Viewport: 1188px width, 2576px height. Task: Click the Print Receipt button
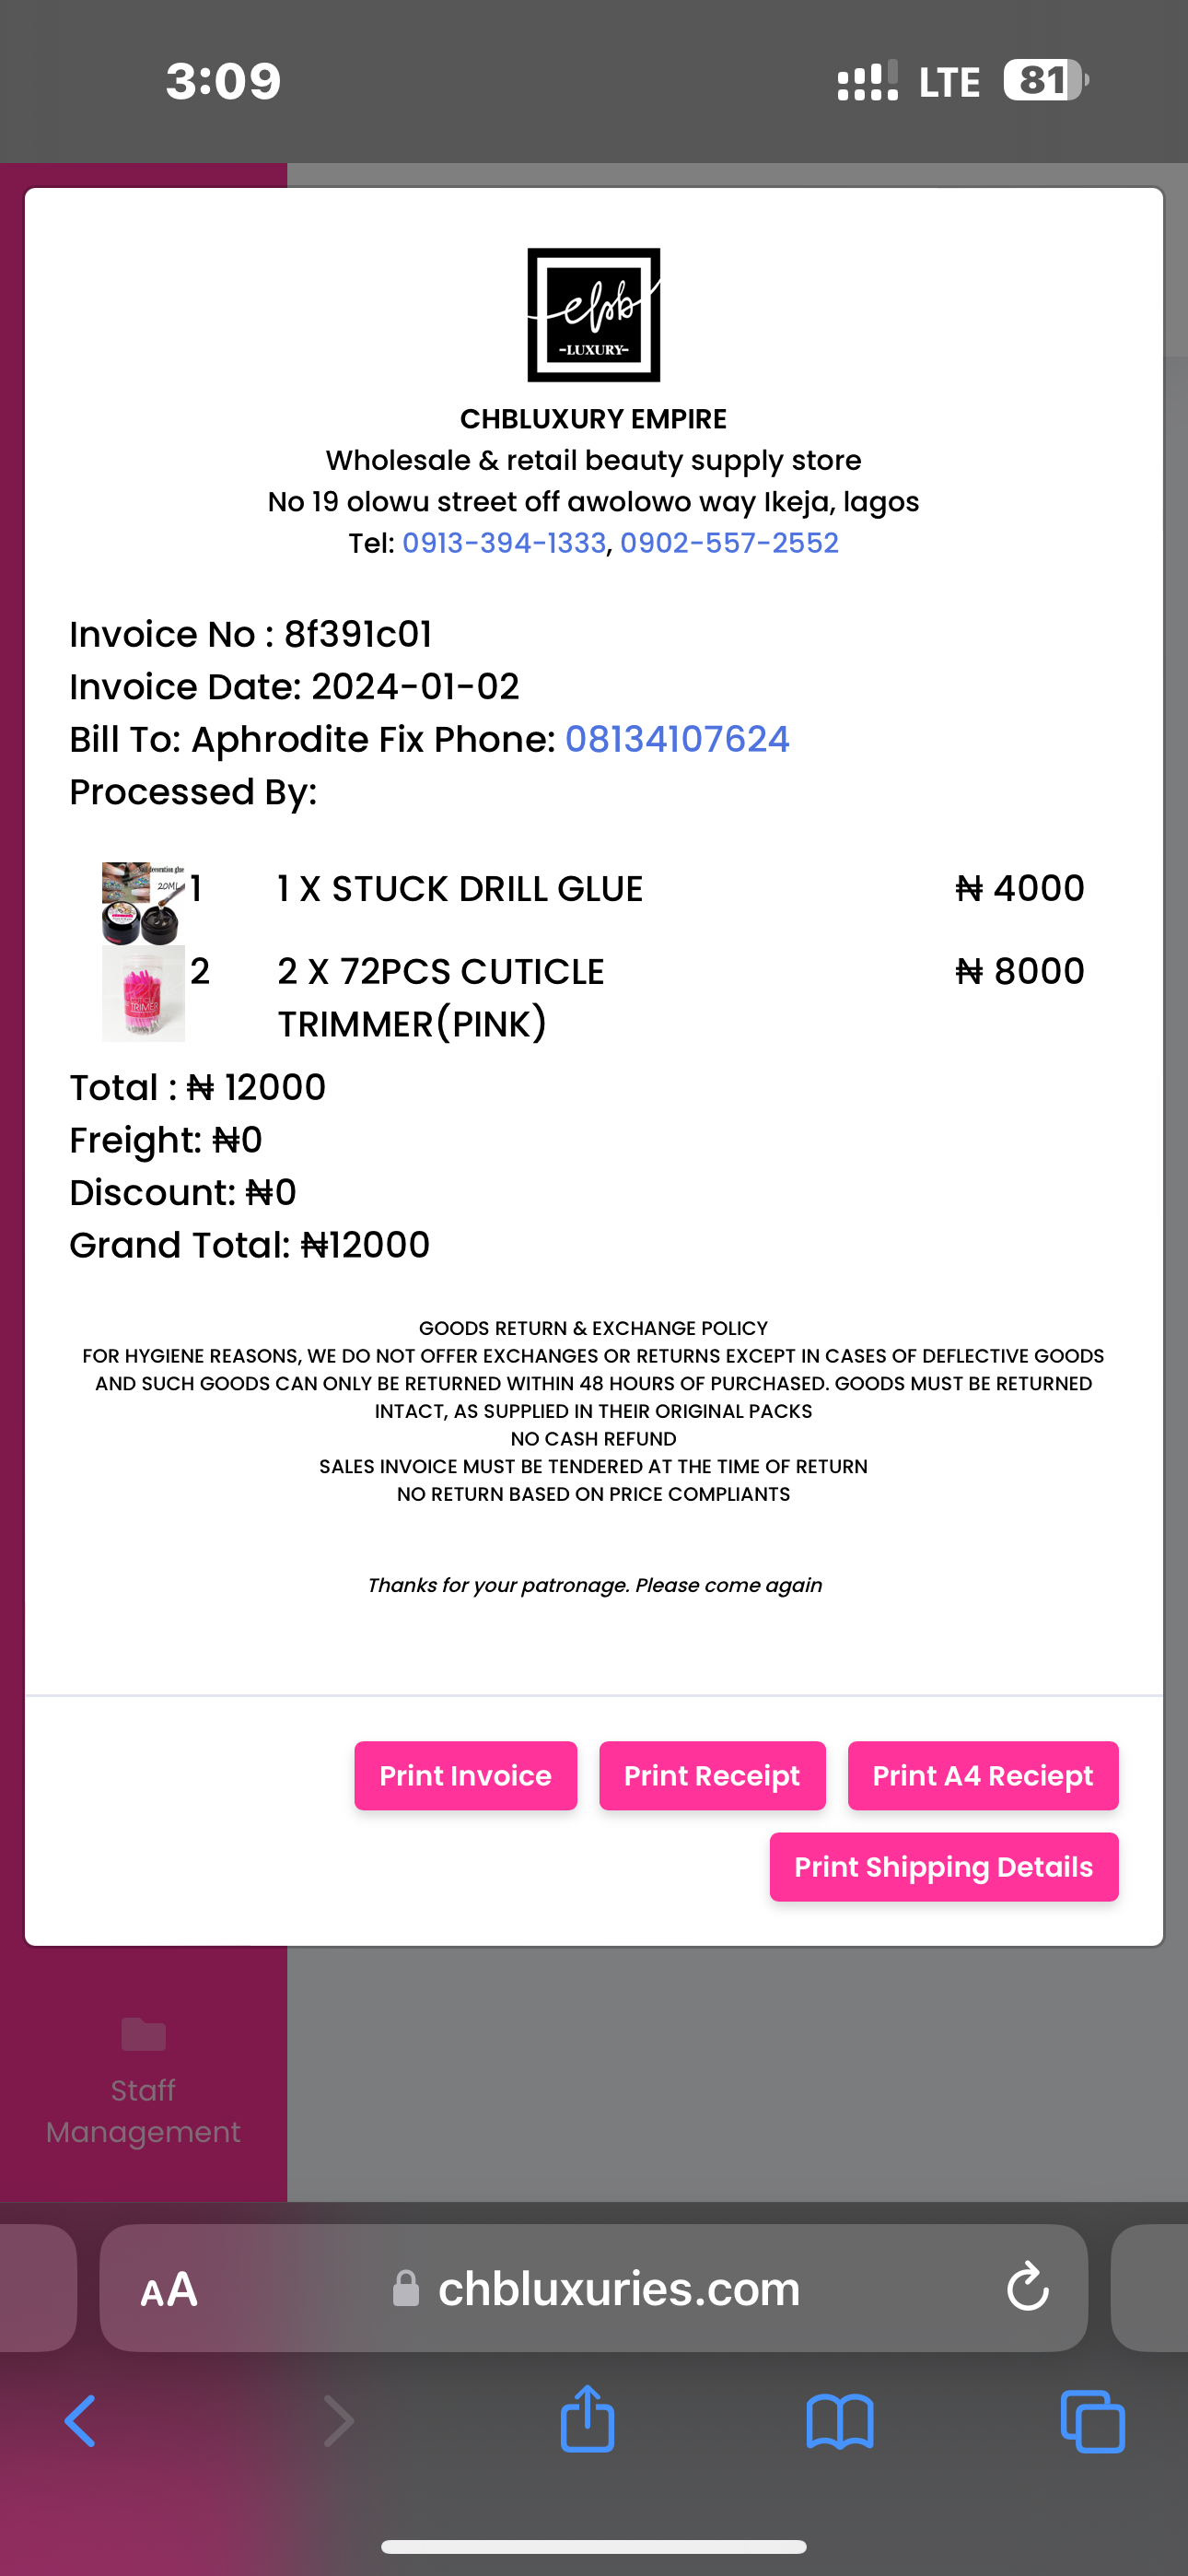pyautogui.click(x=712, y=1775)
